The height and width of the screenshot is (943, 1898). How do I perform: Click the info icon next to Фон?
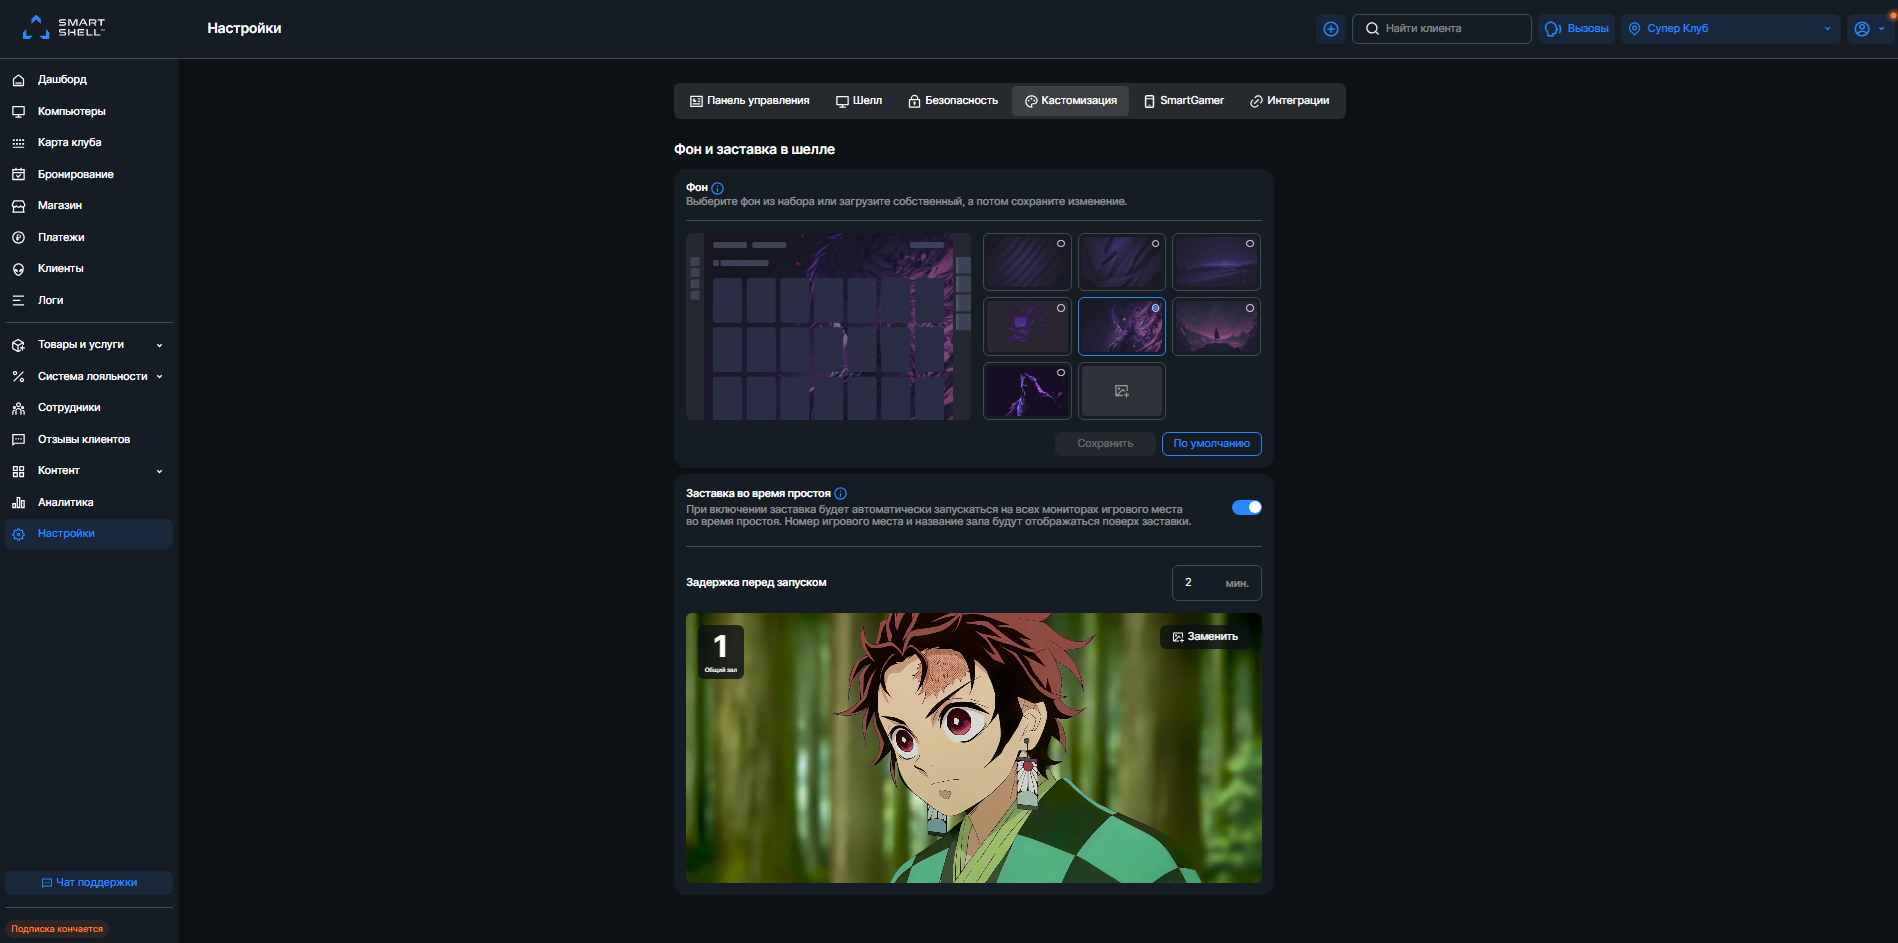tap(717, 188)
